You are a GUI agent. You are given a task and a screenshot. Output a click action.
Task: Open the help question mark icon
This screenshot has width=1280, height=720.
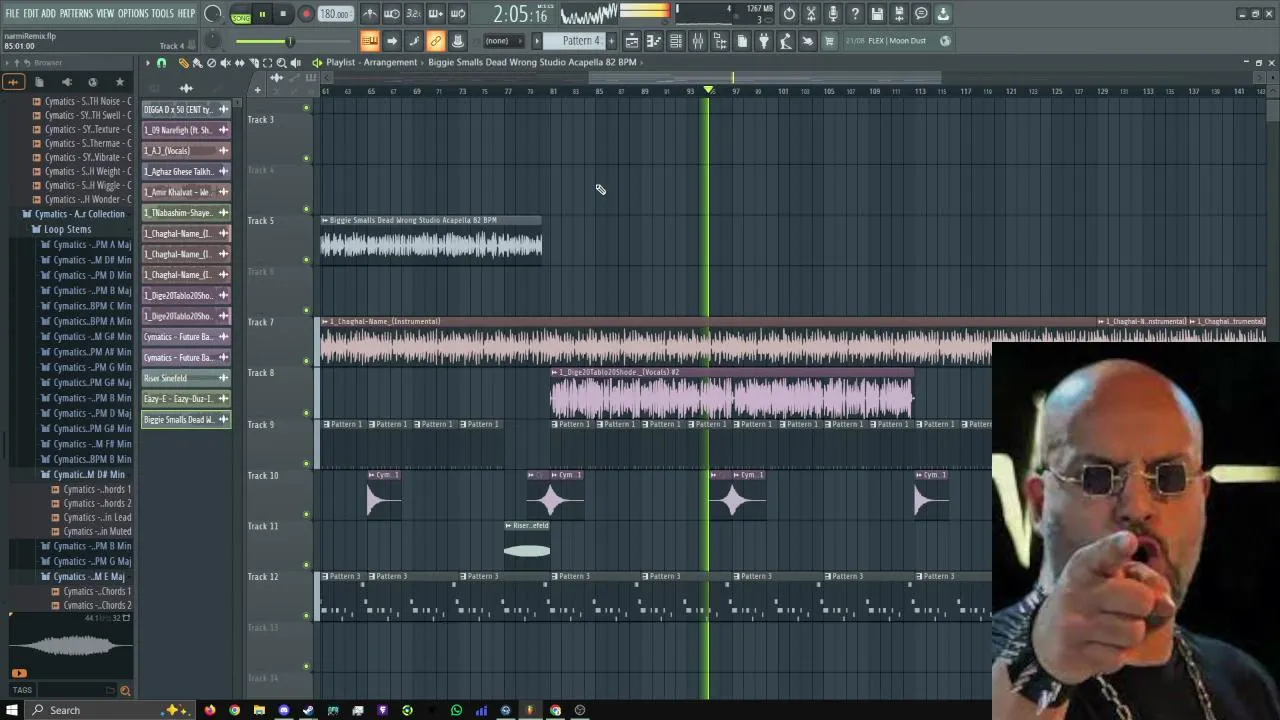(x=855, y=14)
